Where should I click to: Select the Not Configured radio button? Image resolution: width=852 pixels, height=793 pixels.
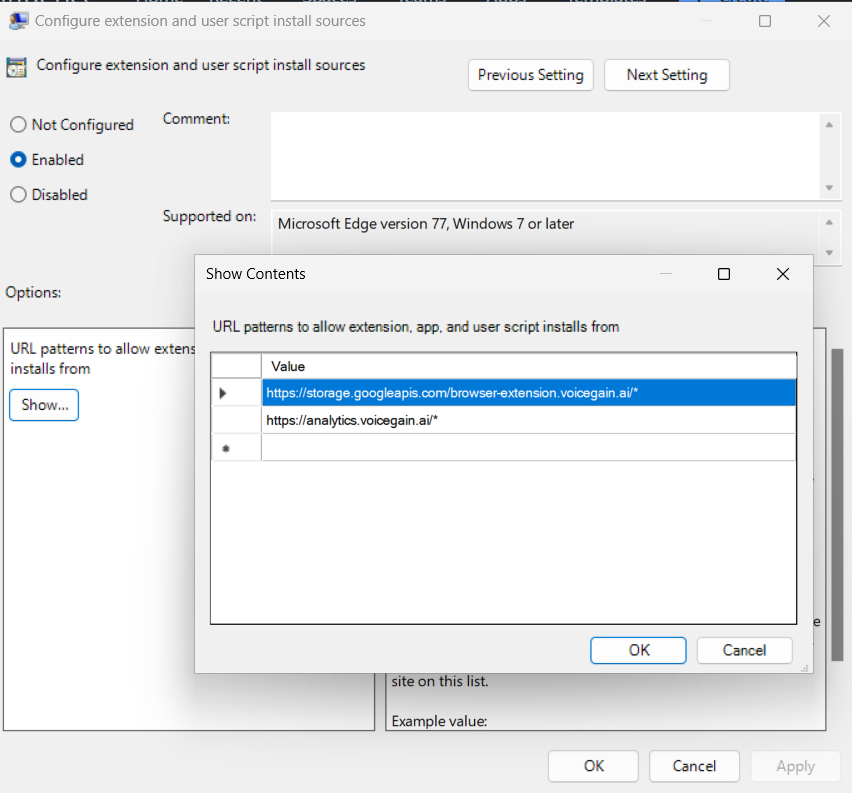coord(17,124)
